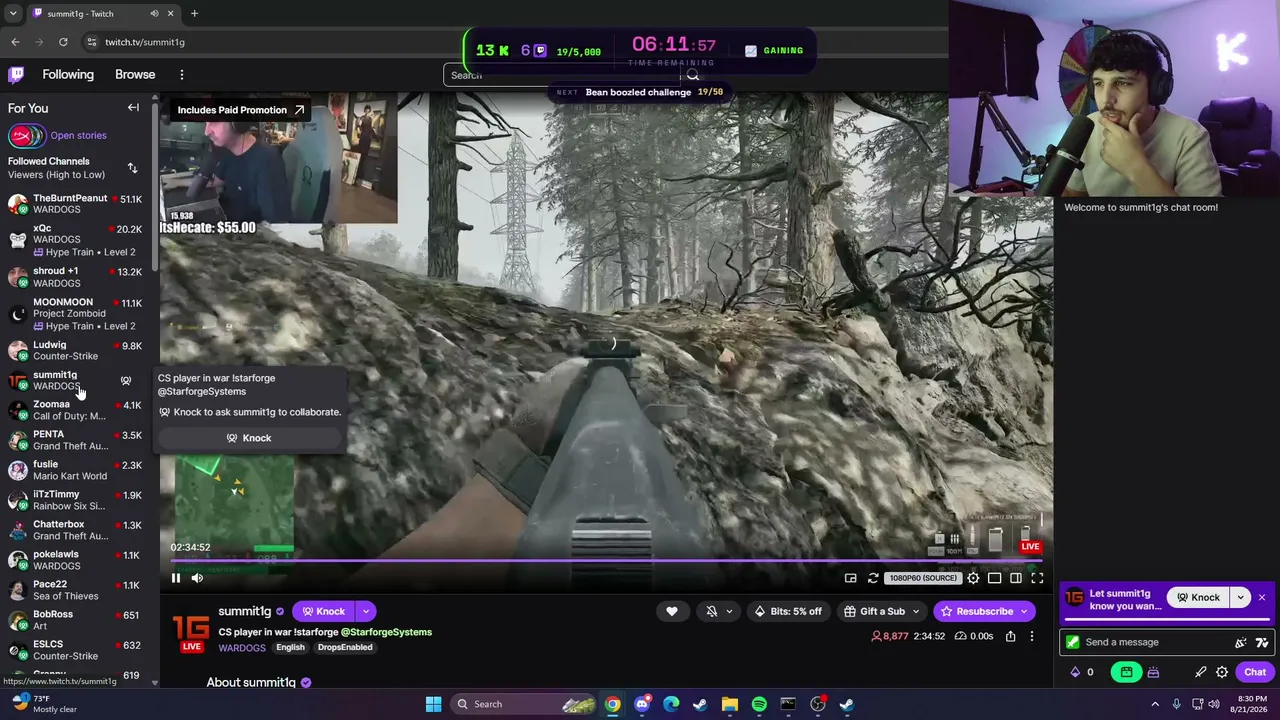The height and width of the screenshot is (720, 1280).
Task: Send chat using the Chat button
Action: (x=1255, y=672)
